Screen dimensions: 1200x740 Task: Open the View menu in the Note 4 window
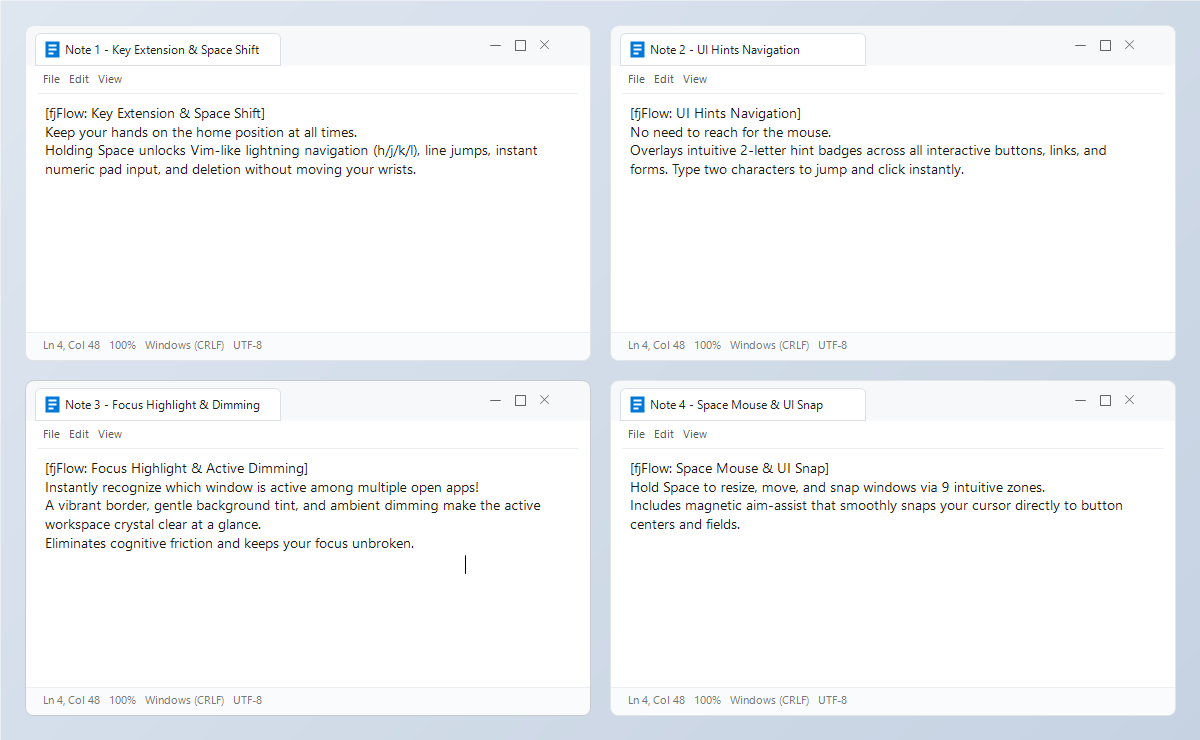(695, 434)
